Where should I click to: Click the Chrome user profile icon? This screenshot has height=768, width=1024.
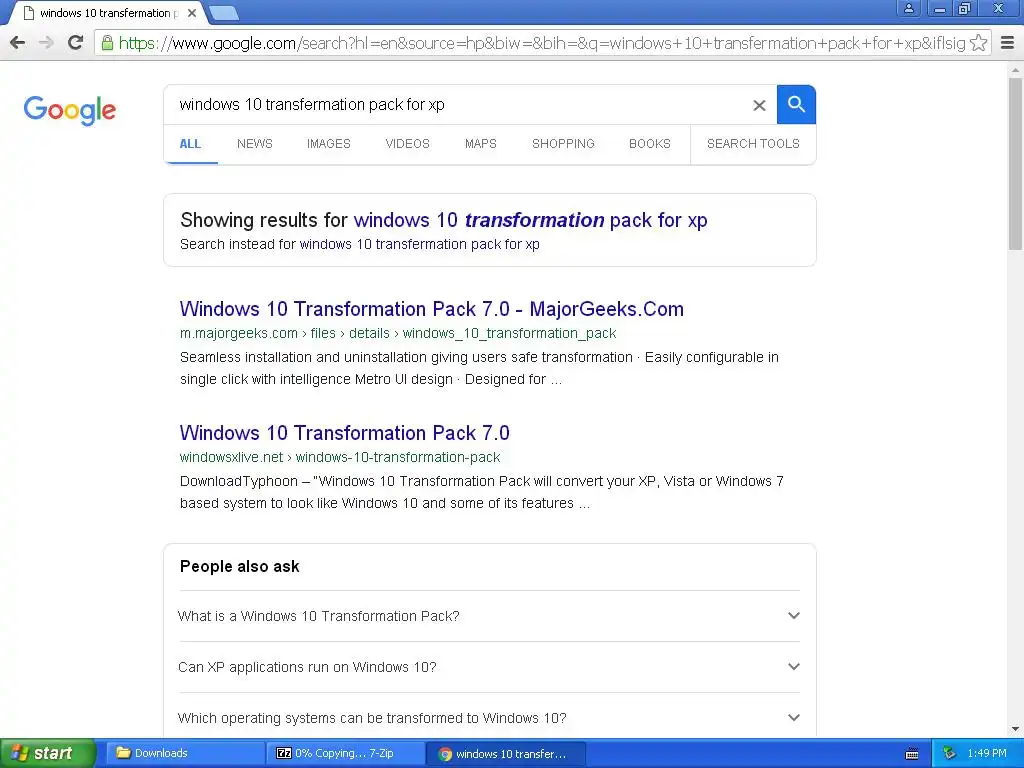(x=908, y=8)
